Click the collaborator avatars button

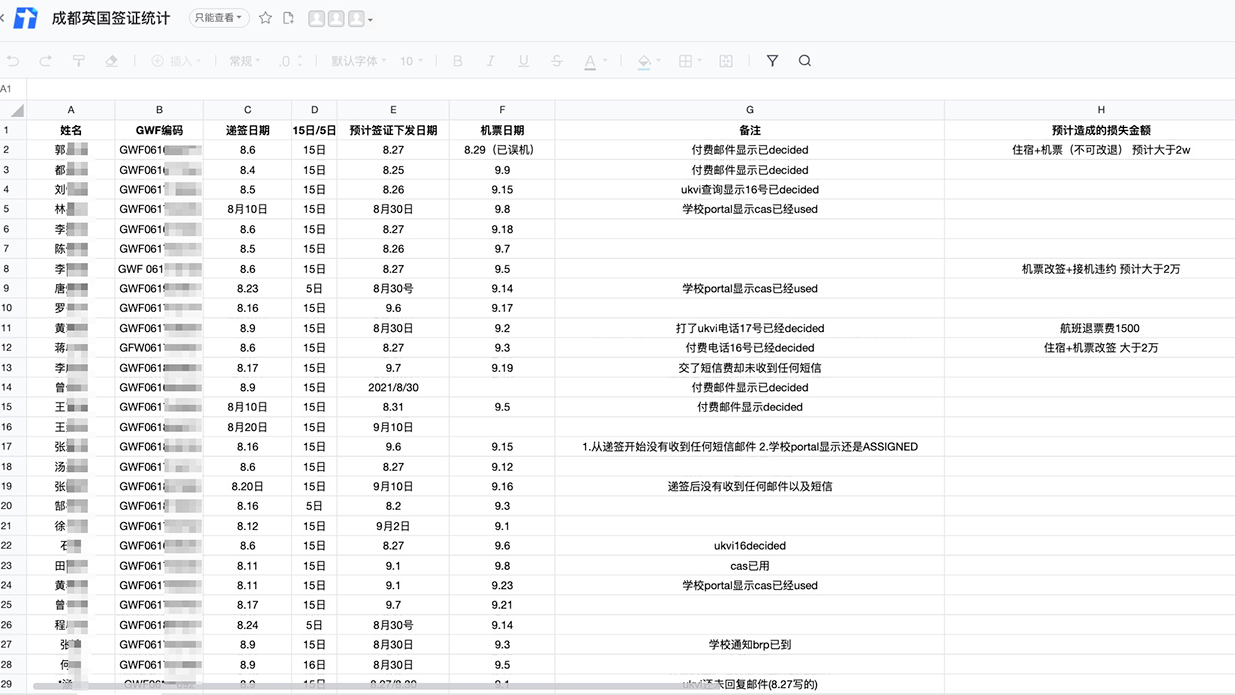(x=340, y=19)
